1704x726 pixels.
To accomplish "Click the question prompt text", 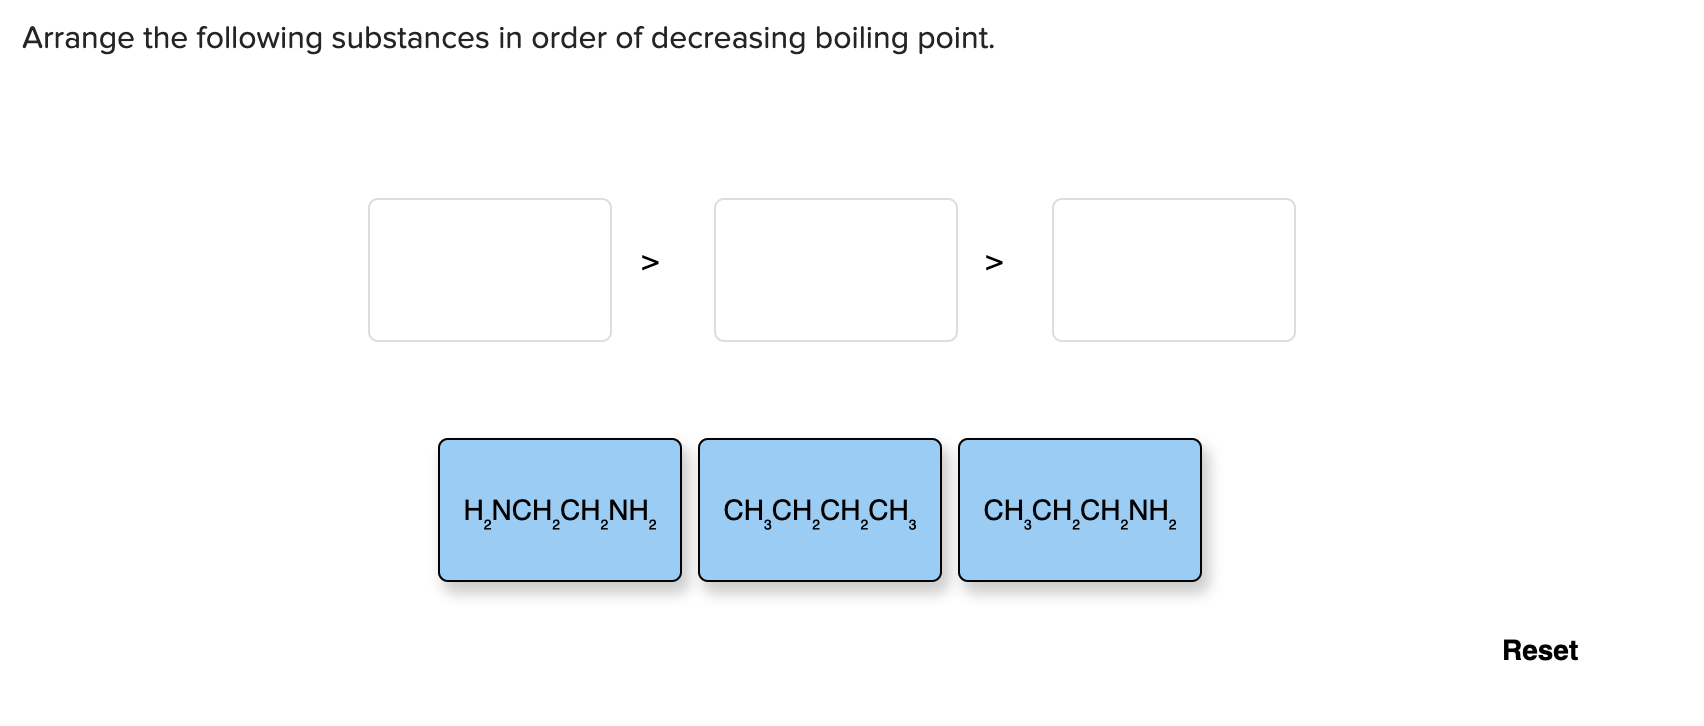I will point(508,38).
